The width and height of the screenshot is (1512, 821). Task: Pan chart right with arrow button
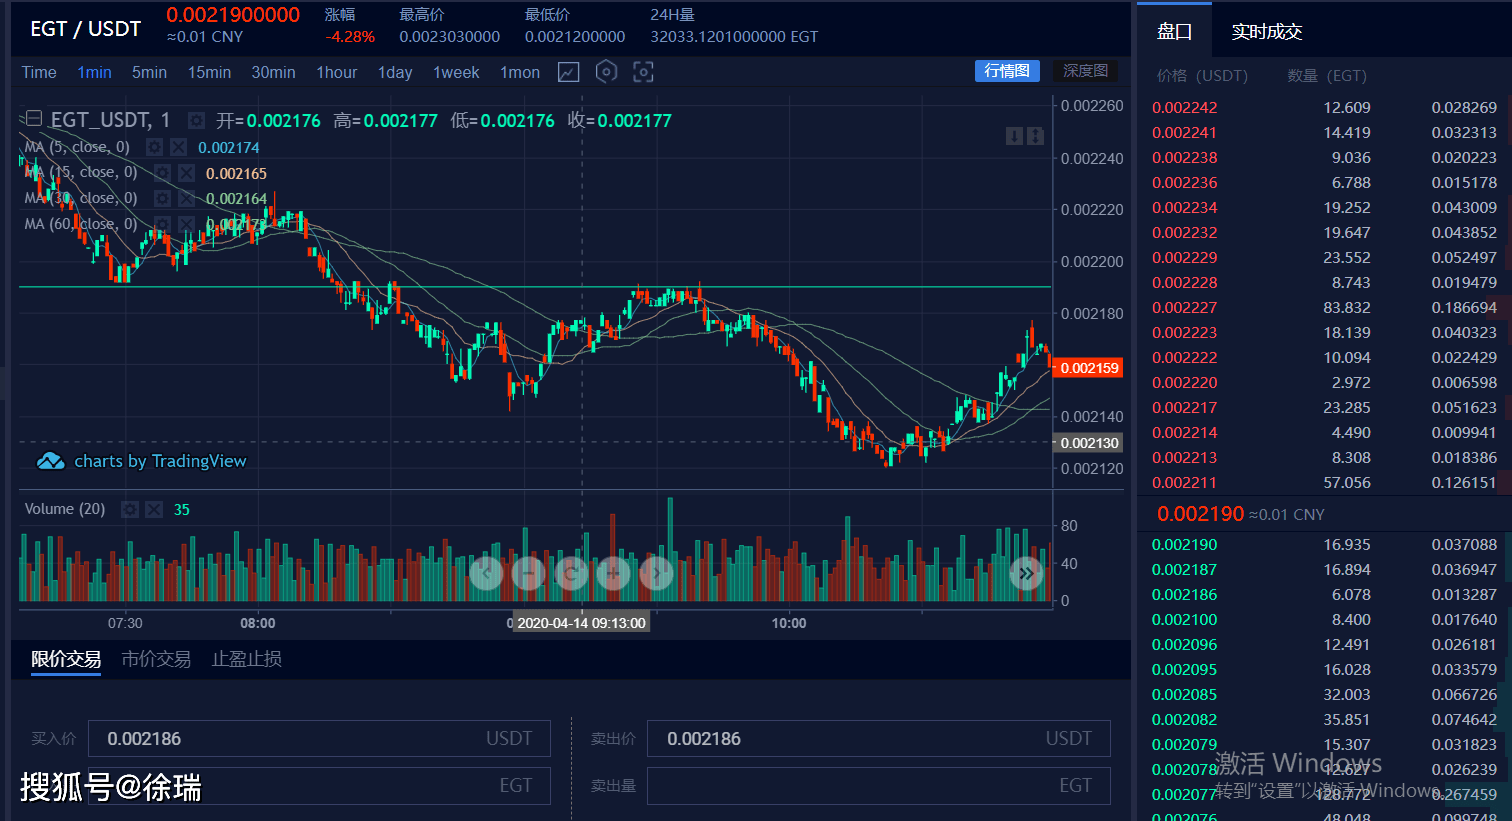(x=656, y=573)
